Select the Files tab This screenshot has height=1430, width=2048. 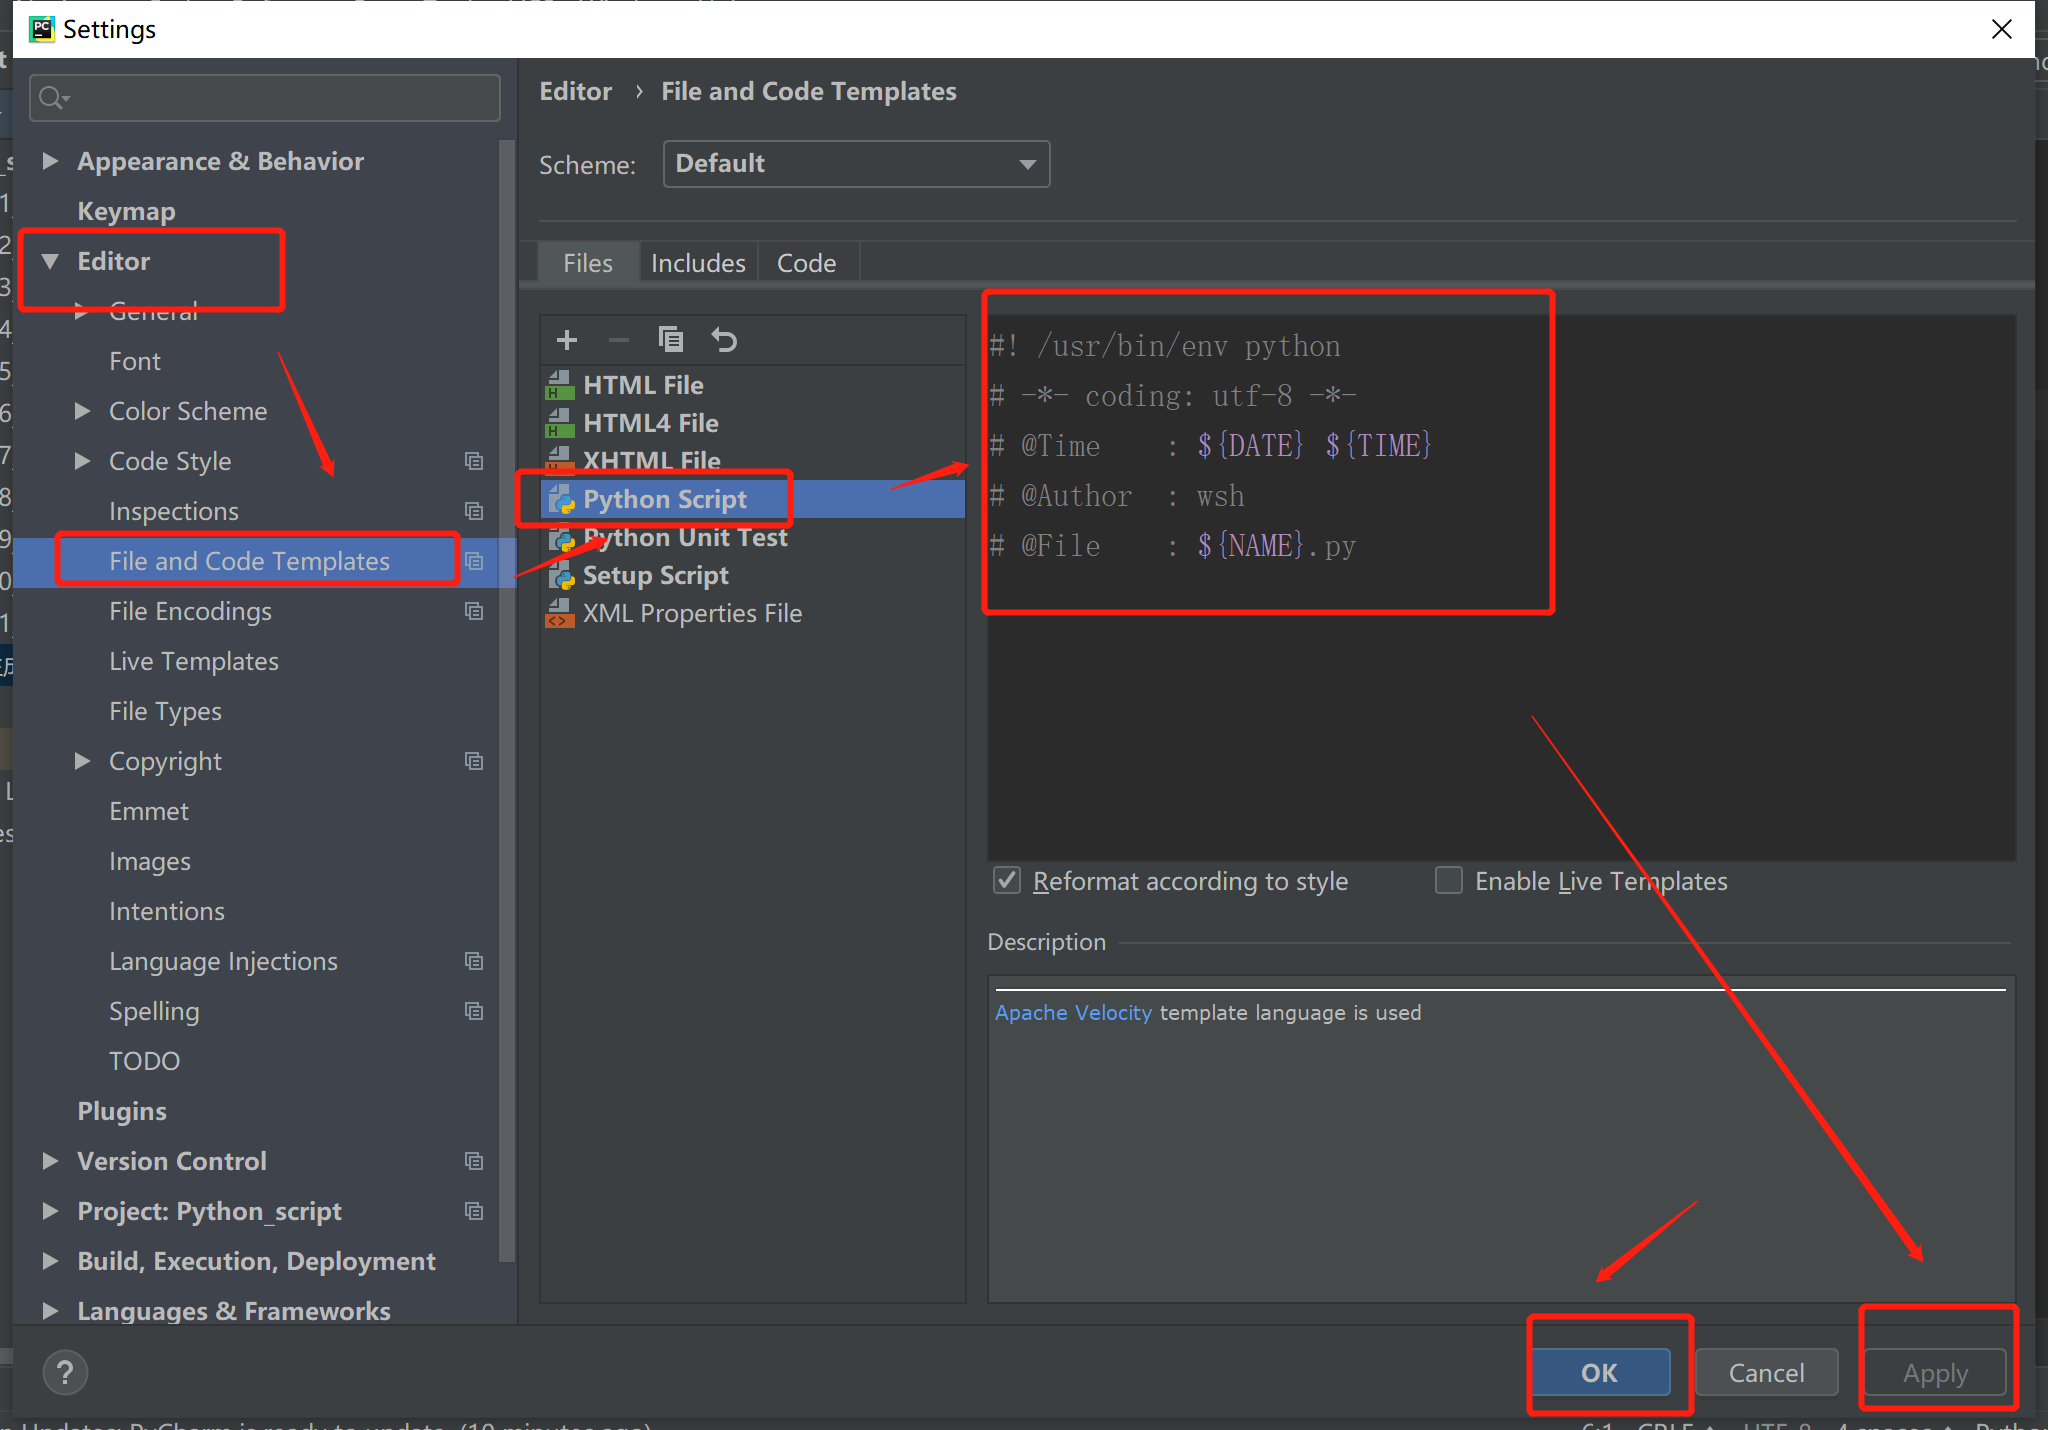pos(587,261)
